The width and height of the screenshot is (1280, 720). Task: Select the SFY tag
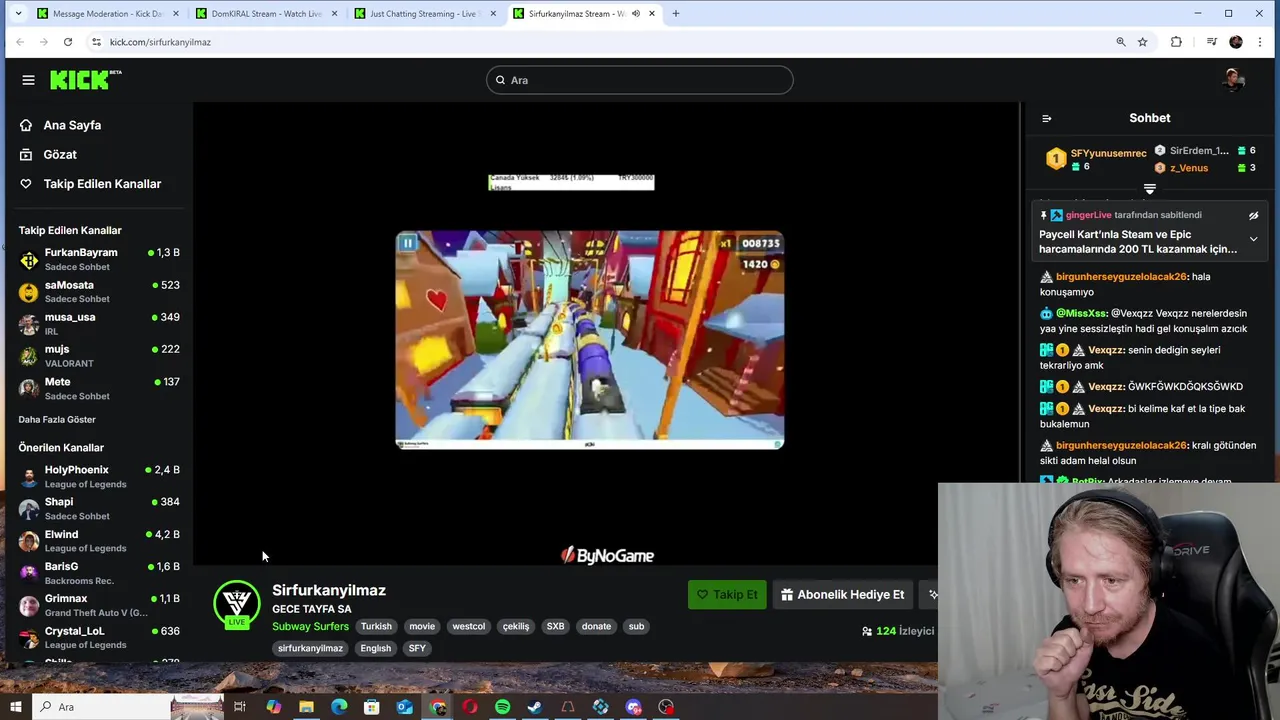[x=417, y=648]
